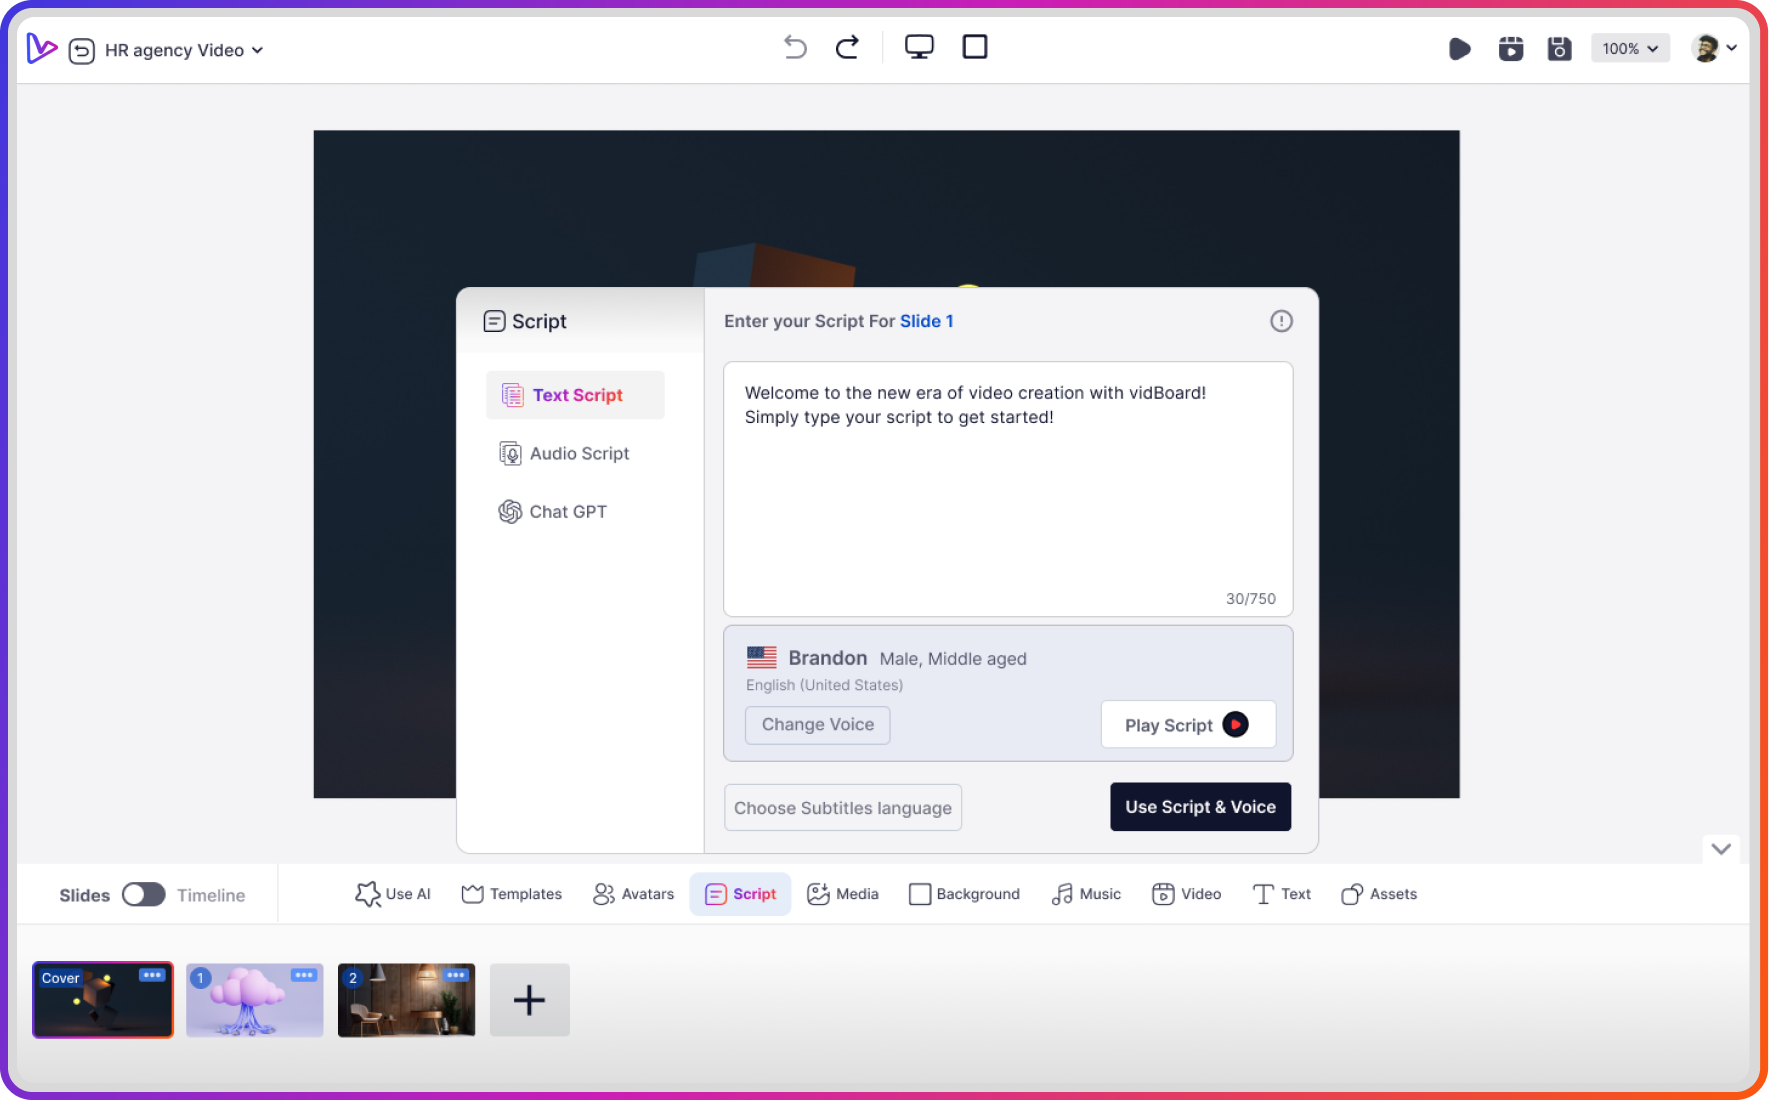Save the project using the save icon
Viewport: 1769px width, 1100px height.
[x=1558, y=47]
